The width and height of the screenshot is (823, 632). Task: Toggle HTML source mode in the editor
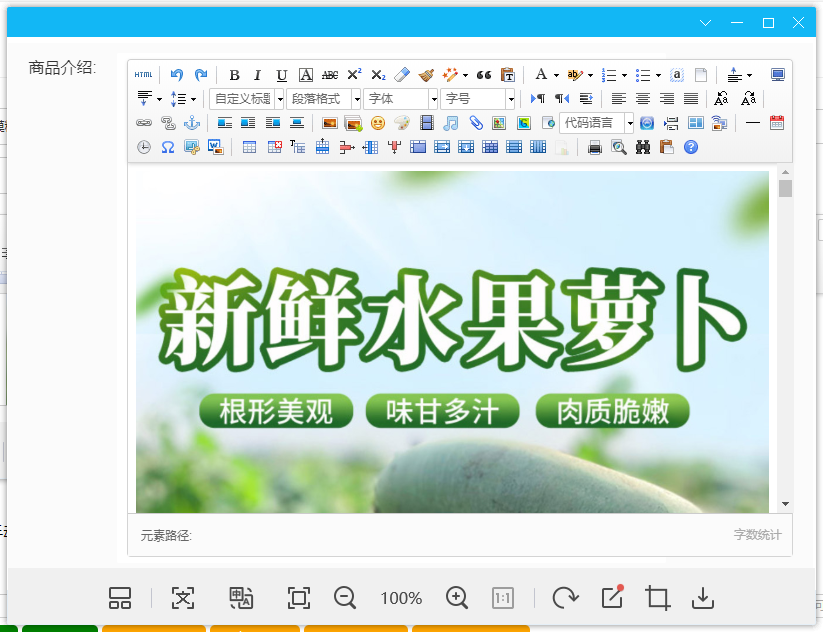[144, 75]
